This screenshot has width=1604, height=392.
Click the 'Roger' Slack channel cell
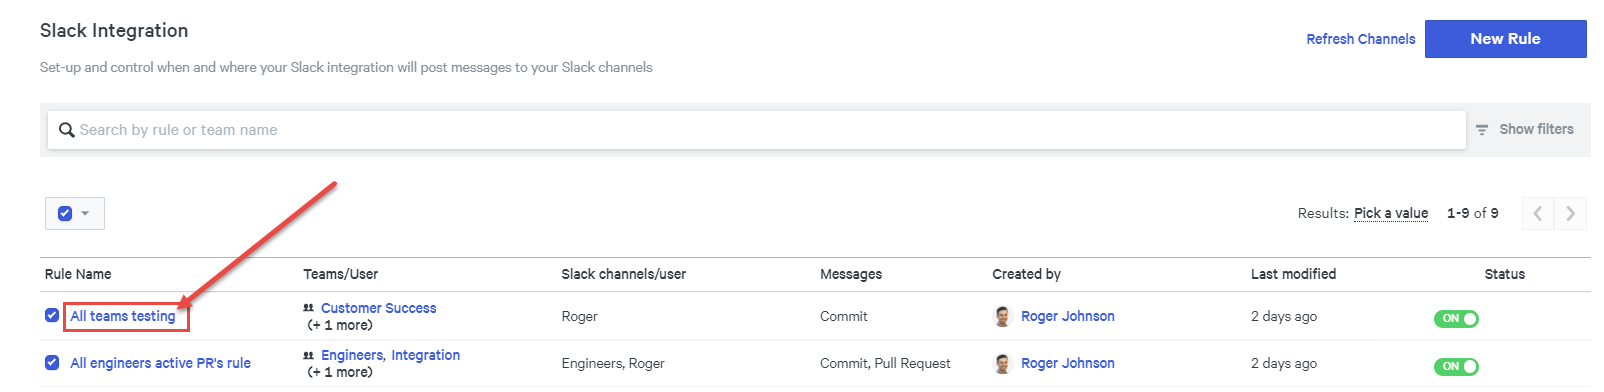[x=579, y=316]
